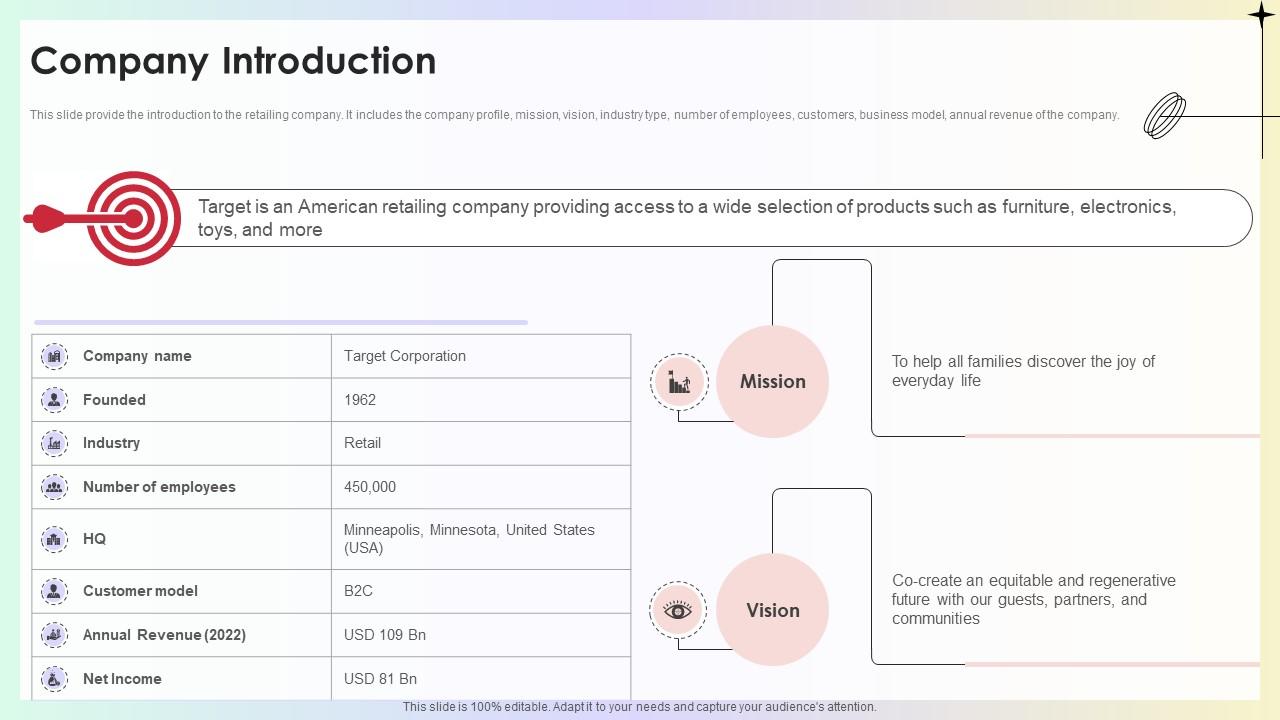Viewport: 1280px width, 720px height.
Task: Click the Target company description banner text
Action: tap(687, 218)
